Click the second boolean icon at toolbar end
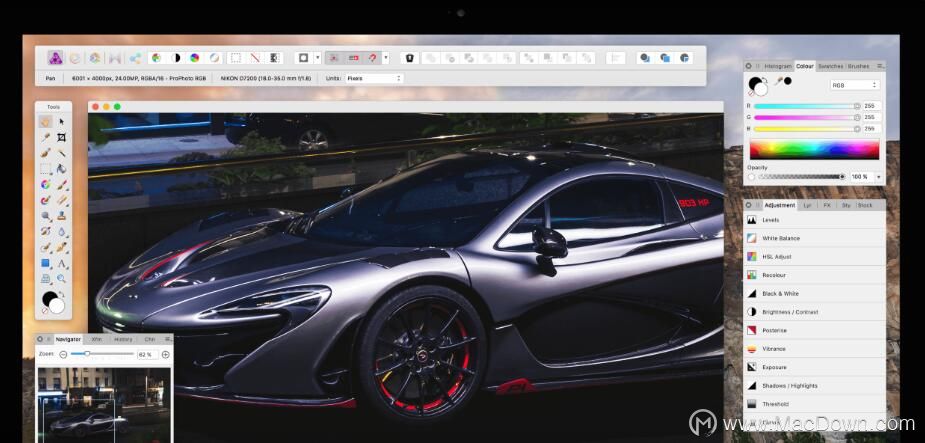Image resolution: width=925 pixels, height=443 pixels. pos(665,58)
